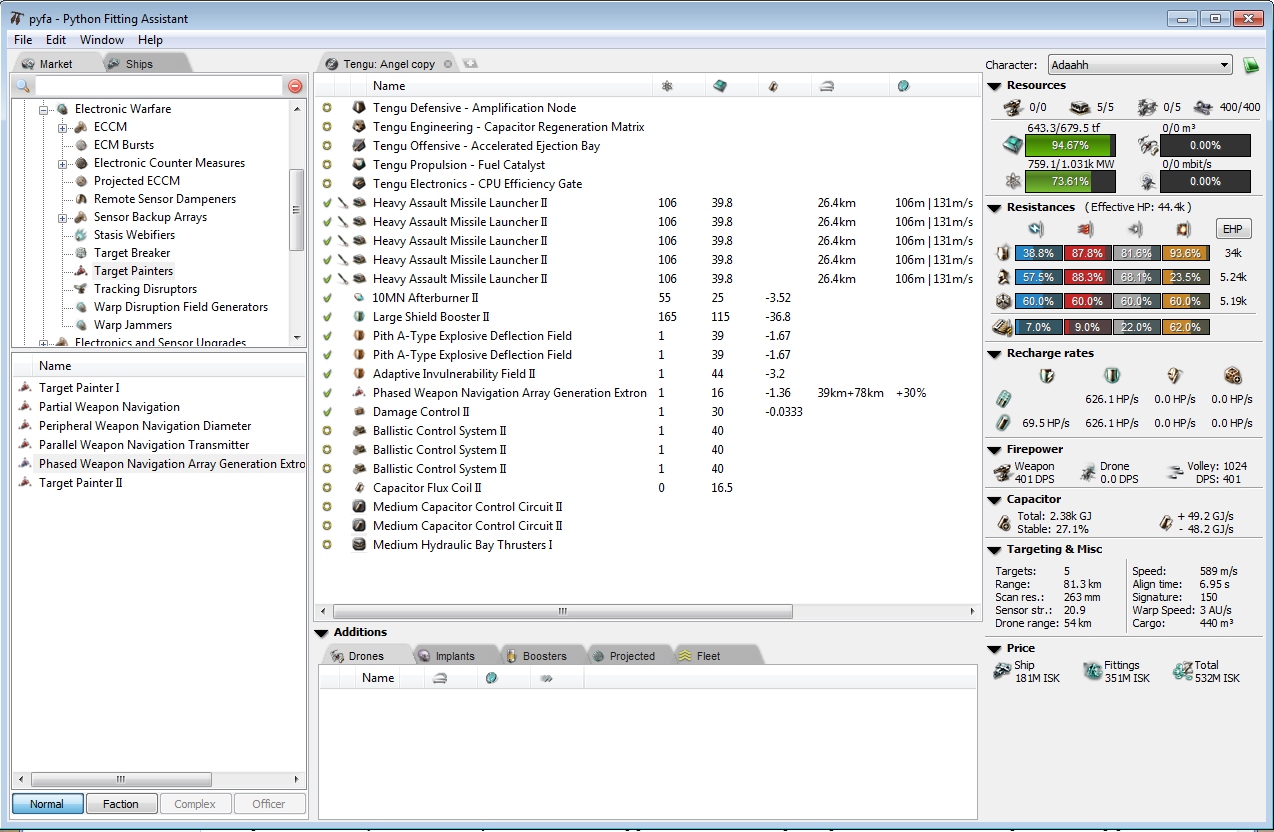Image resolution: width=1274 pixels, height=832 pixels.
Task: Close the Tengu: Angel copy tab
Action: pyautogui.click(x=448, y=64)
